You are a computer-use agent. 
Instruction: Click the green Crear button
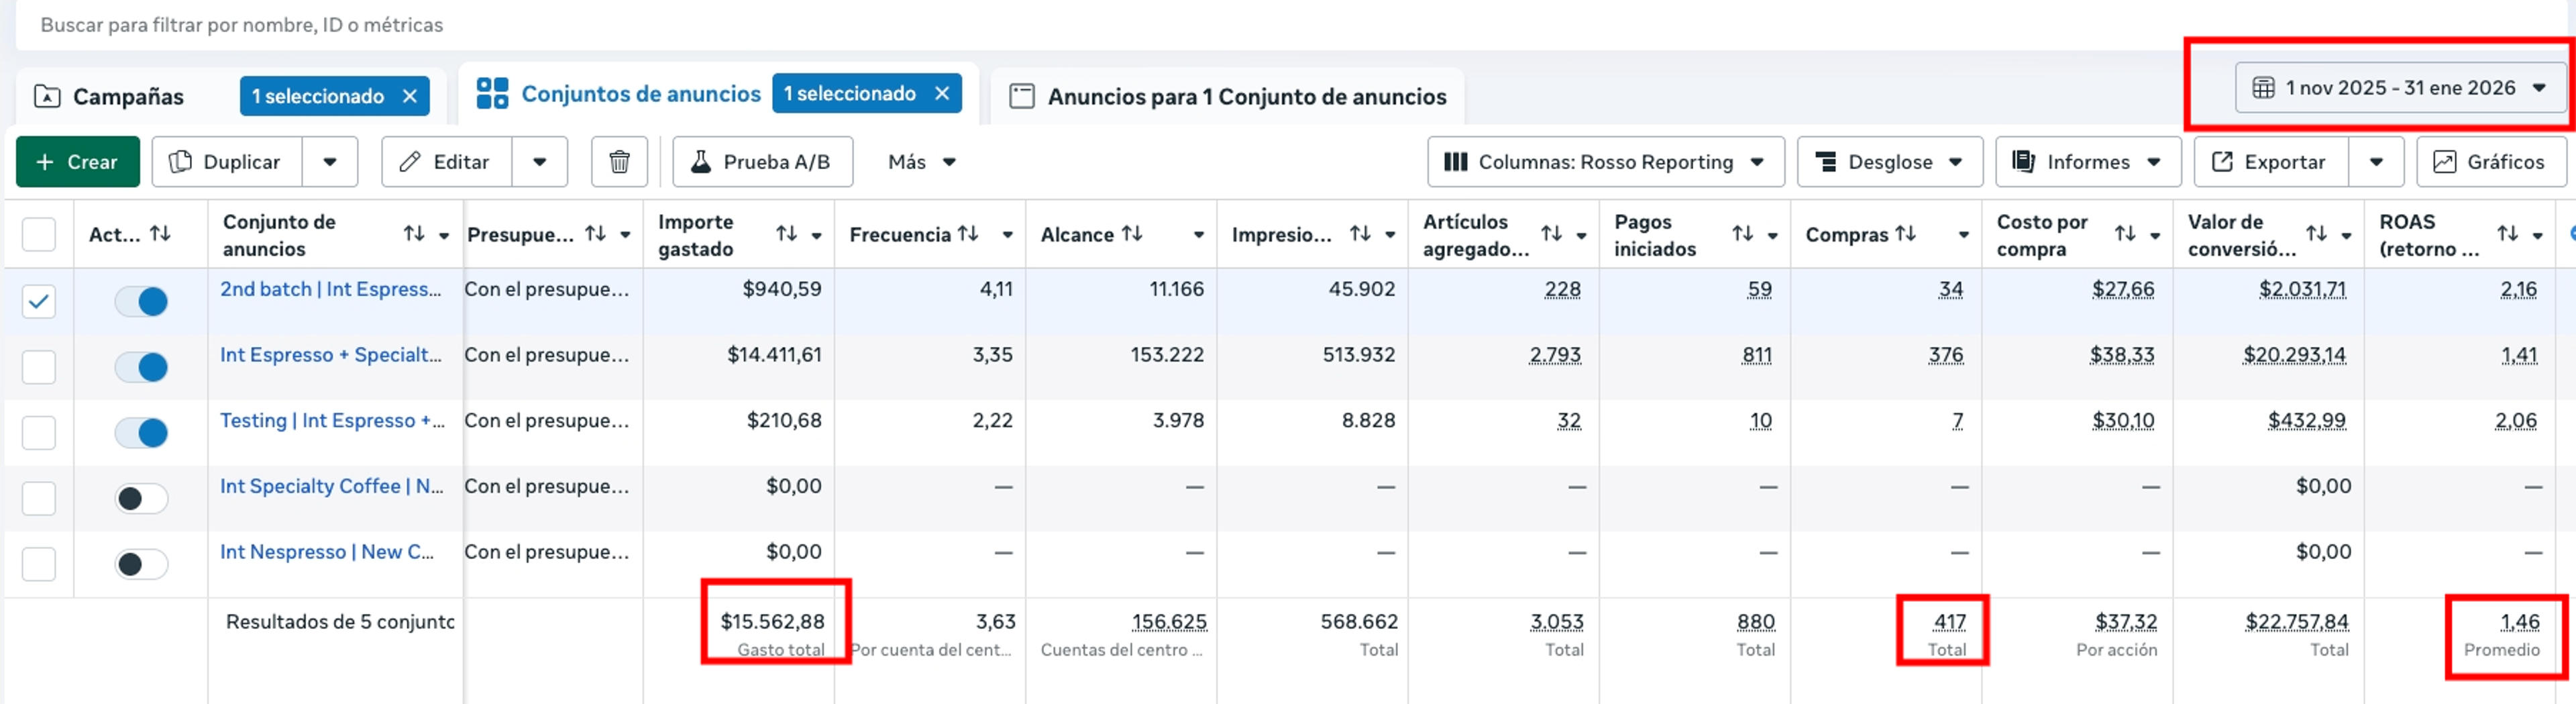click(x=77, y=162)
